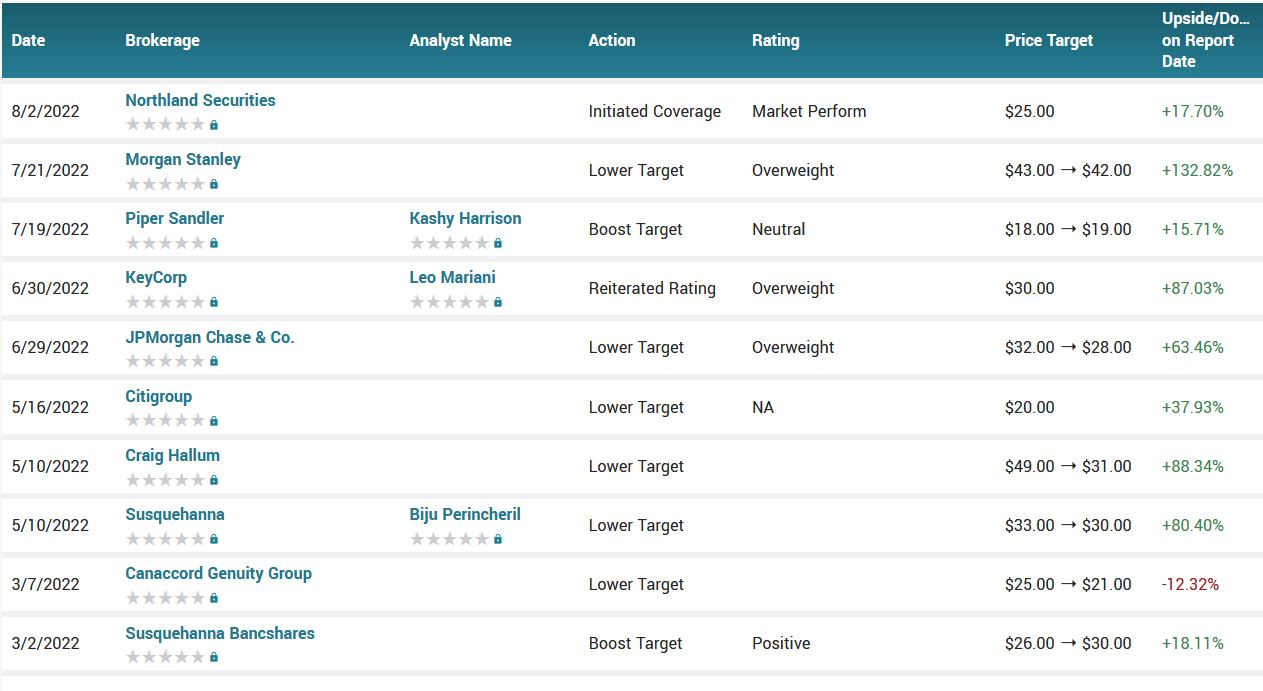1263x691 pixels.
Task: Click the lock icon under Susquehanna brokerage
Action: [x=214, y=539]
